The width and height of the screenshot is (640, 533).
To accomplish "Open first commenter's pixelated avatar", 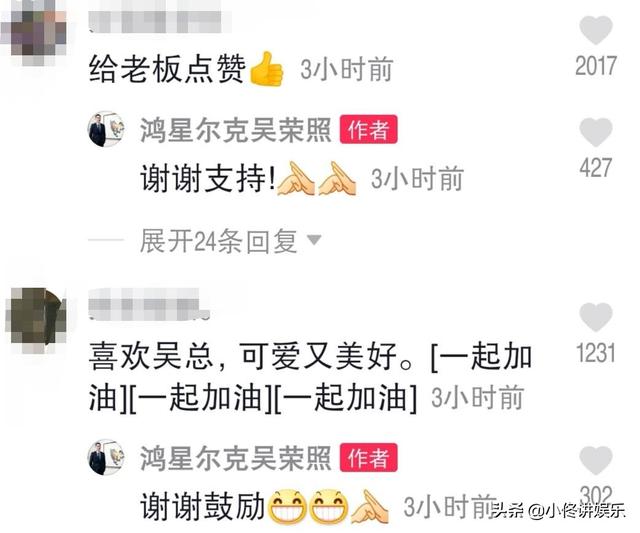I will [x=35, y=33].
